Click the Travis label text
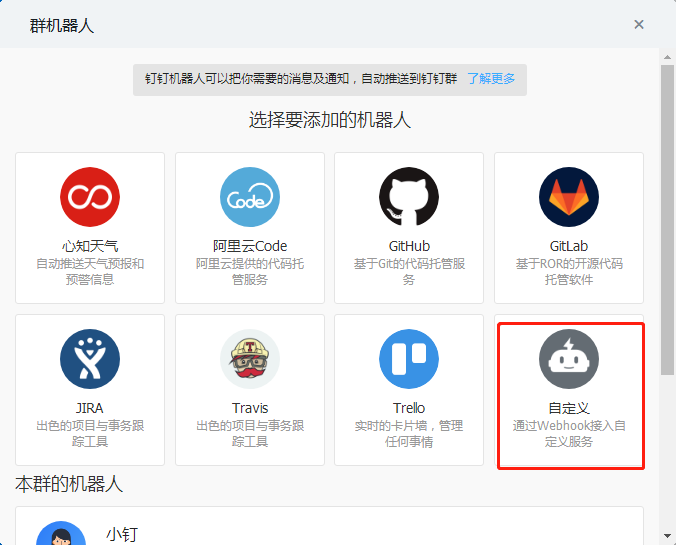Screen dimensions: 676x545 click(x=250, y=408)
